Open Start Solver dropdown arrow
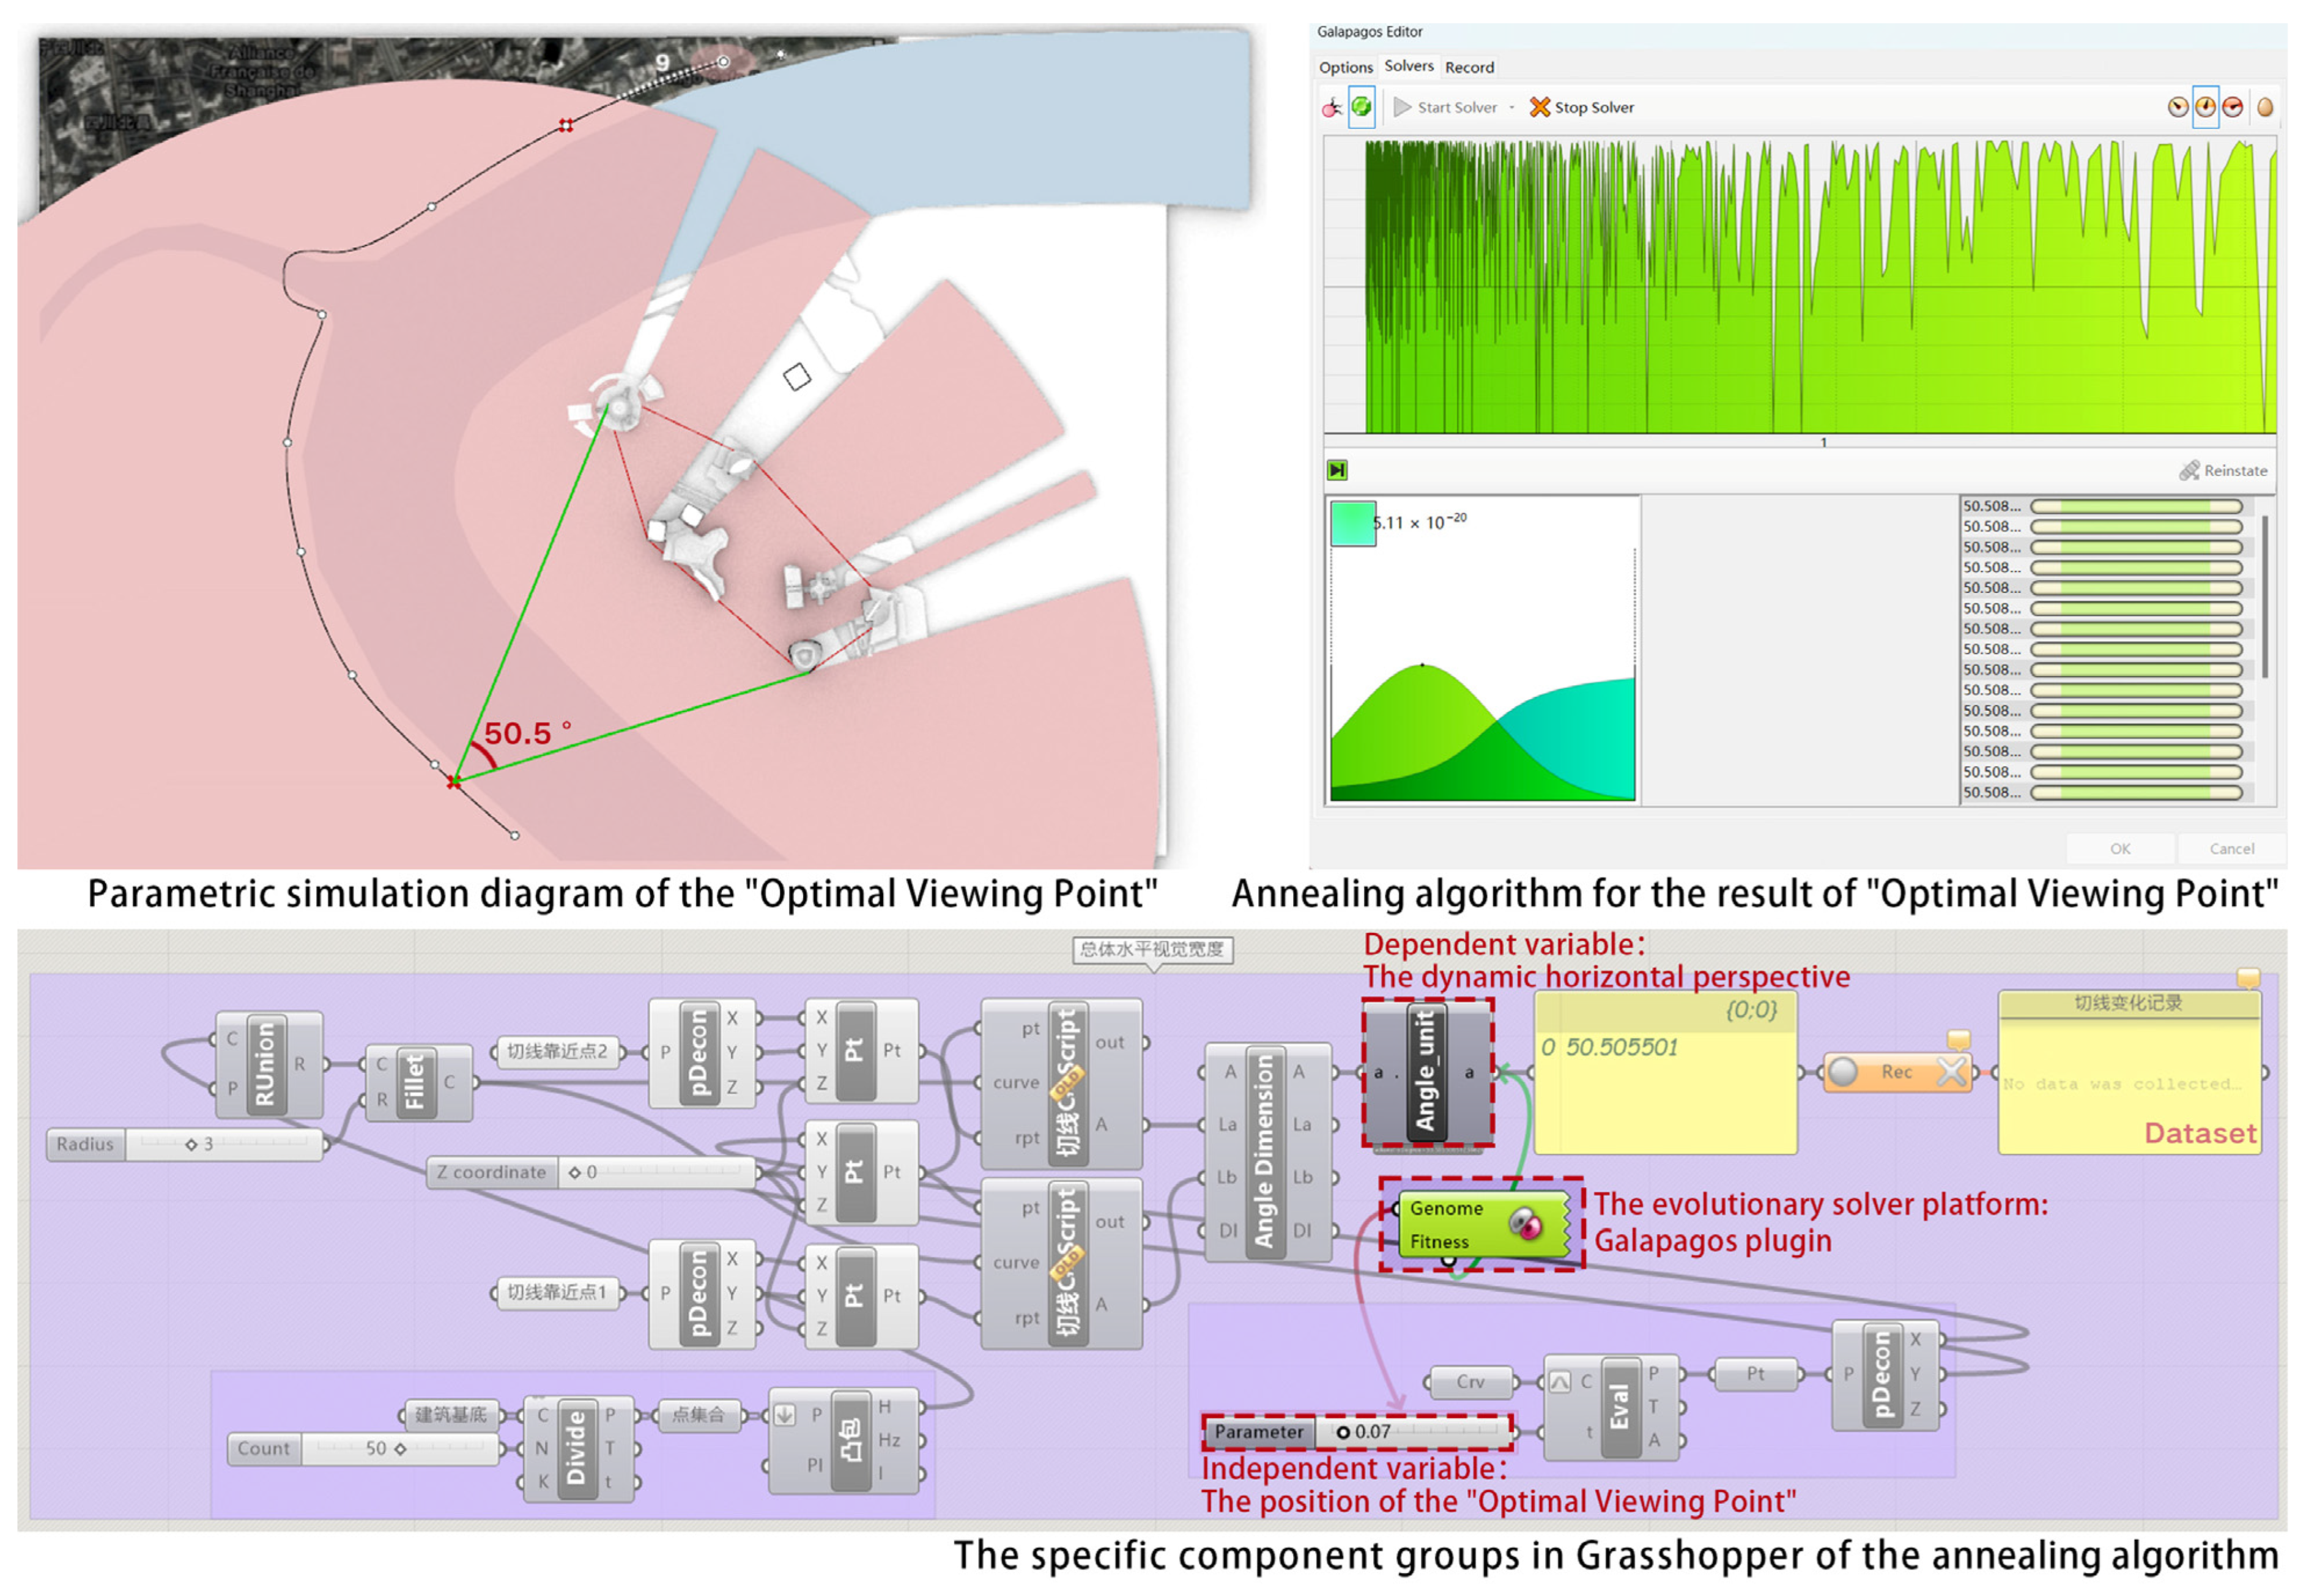 [x=1512, y=108]
